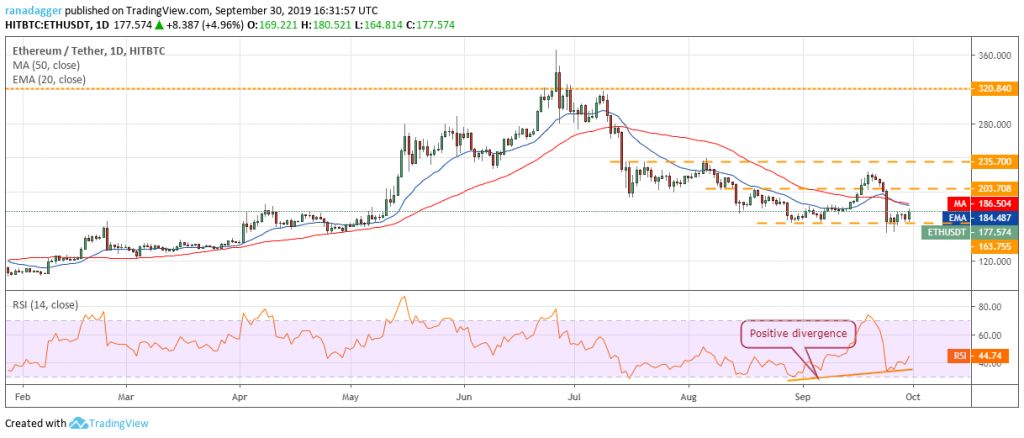Select the Positive divergence callout bubble
Screen dimensions: 1024x438
(794, 333)
